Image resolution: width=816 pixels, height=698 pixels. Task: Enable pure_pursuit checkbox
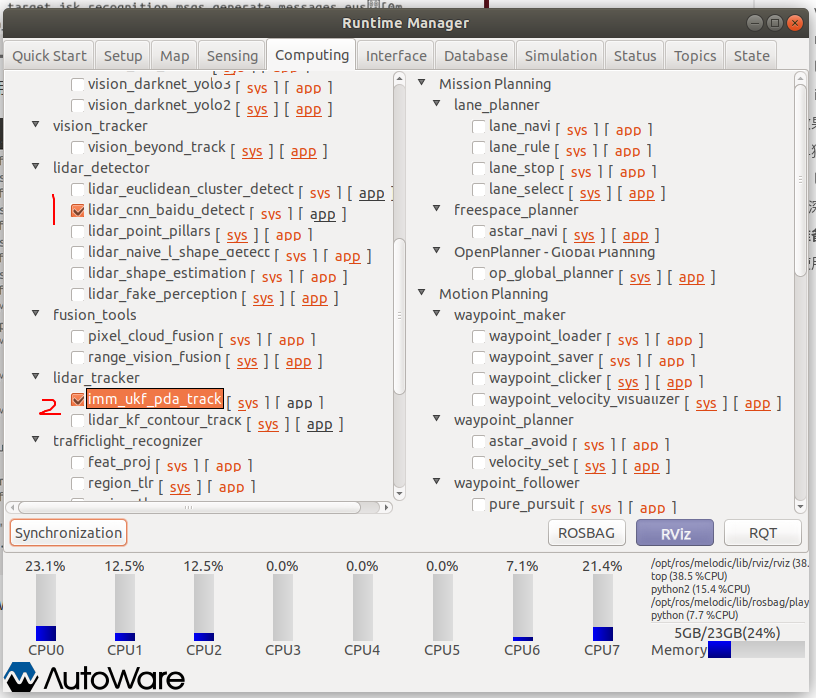point(478,504)
